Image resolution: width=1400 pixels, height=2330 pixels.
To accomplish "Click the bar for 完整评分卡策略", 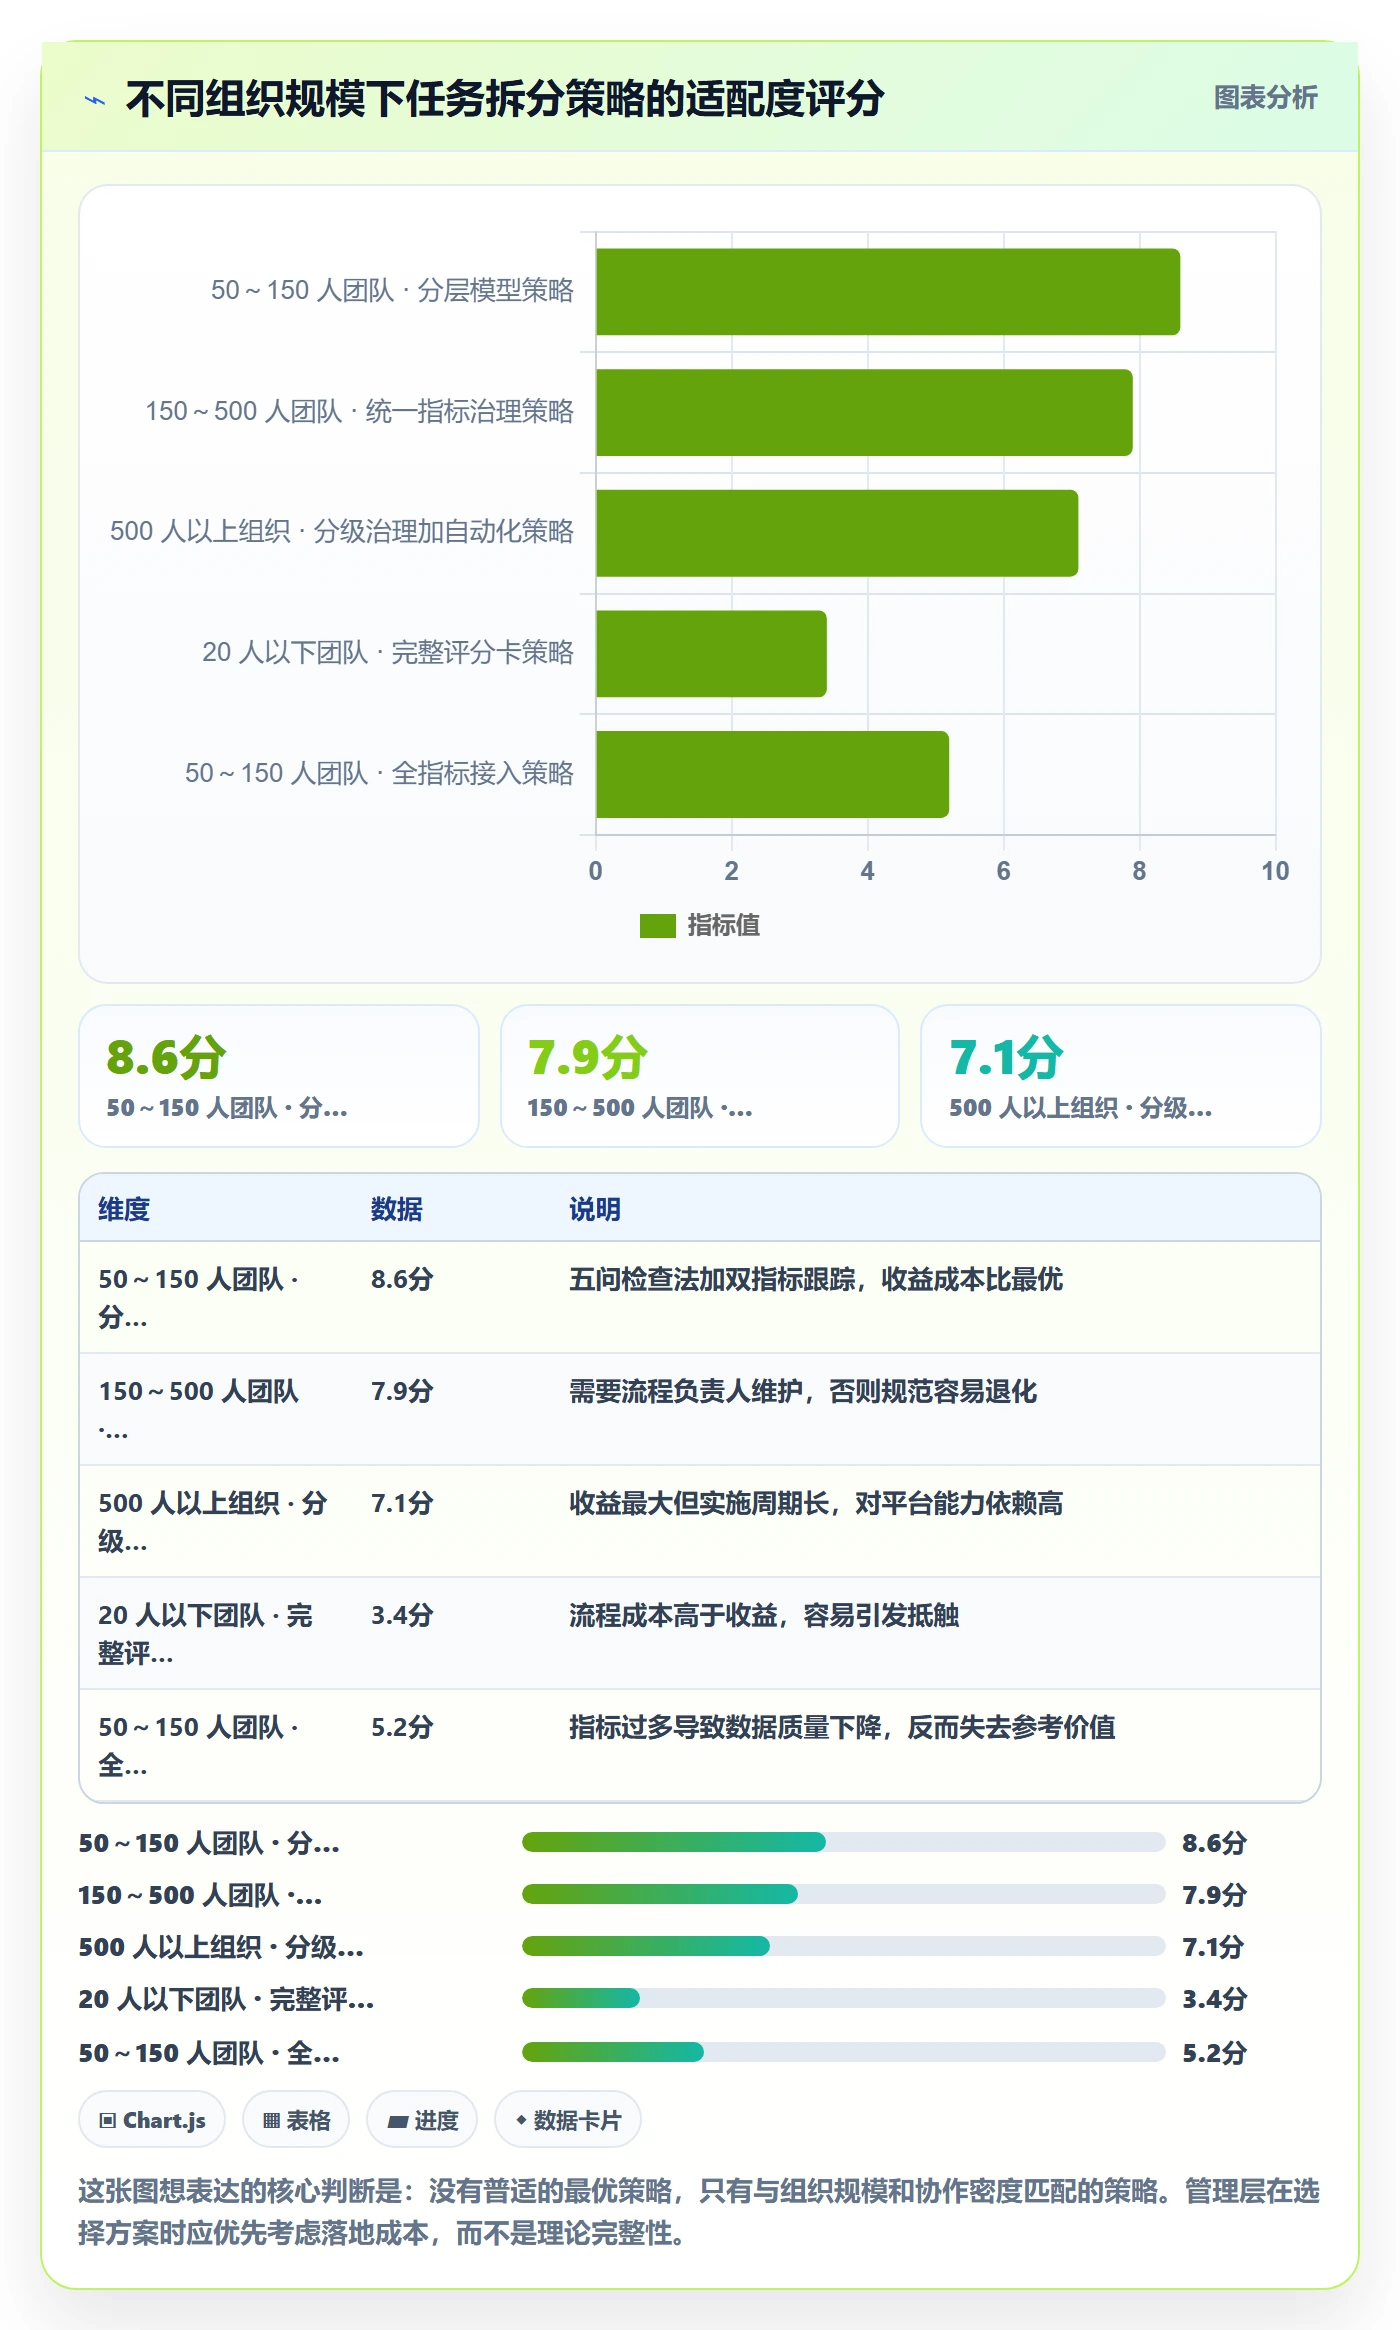I will (711, 654).
